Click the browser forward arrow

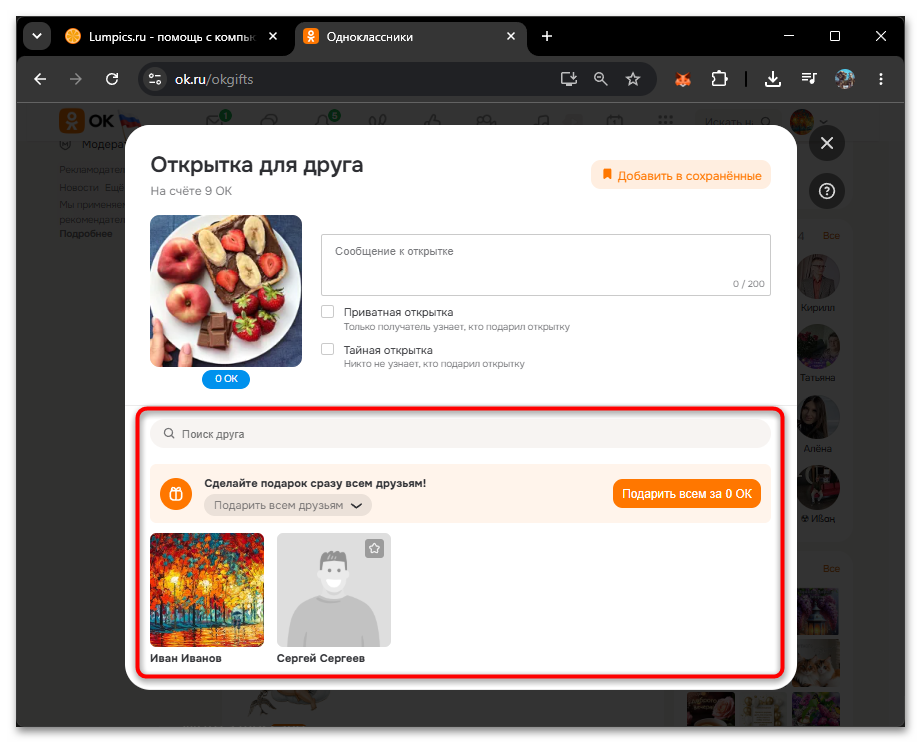[76, 79]
